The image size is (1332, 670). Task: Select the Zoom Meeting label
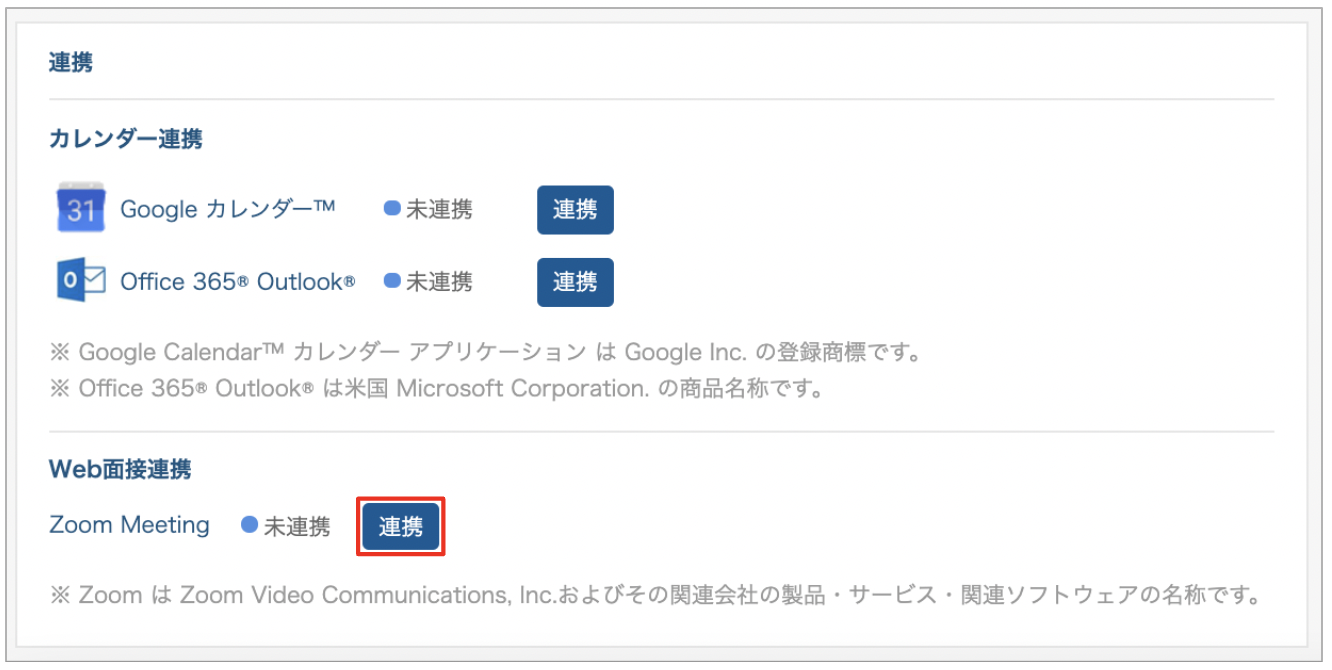point(130,525)
